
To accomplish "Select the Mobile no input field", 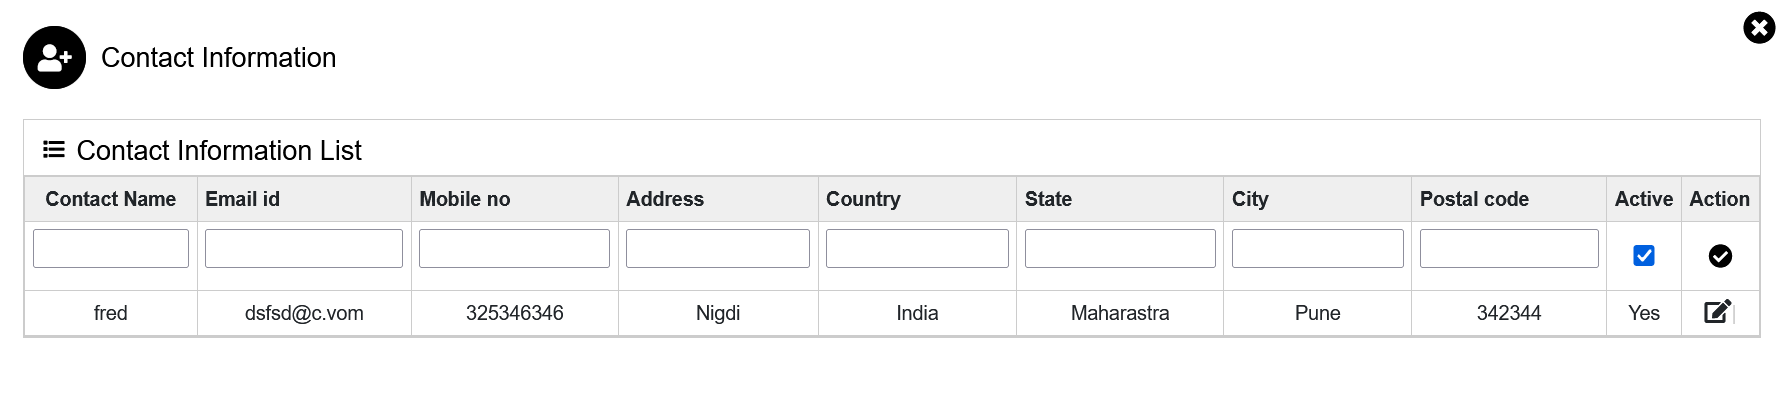I will [x=514, y=248].
